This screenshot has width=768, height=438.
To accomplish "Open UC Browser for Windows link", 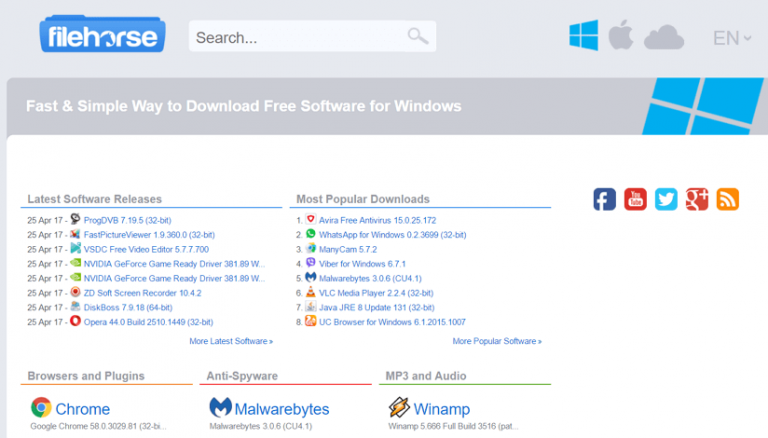I will coord(392,322).
